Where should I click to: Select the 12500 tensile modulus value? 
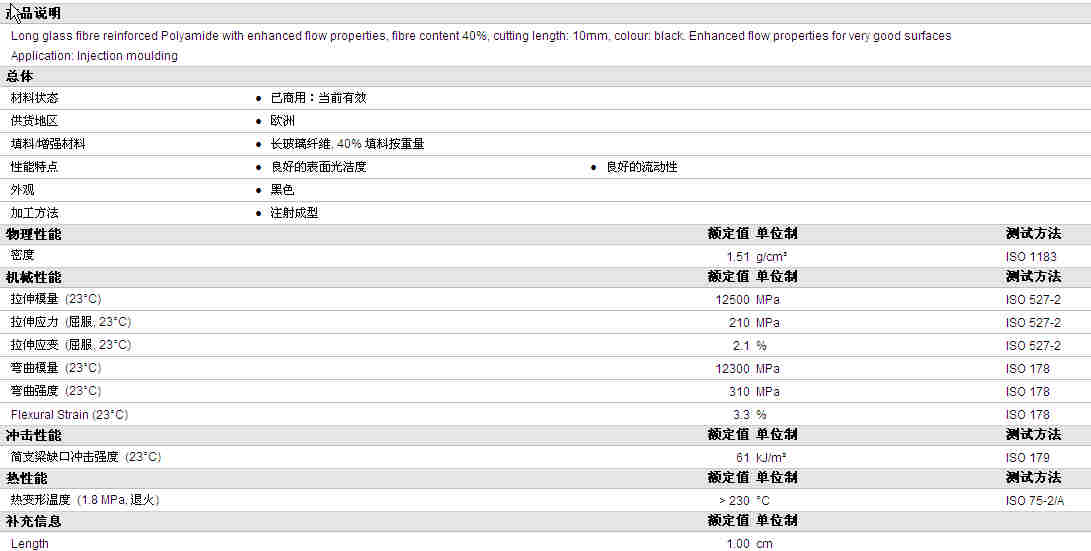(733, 300)
